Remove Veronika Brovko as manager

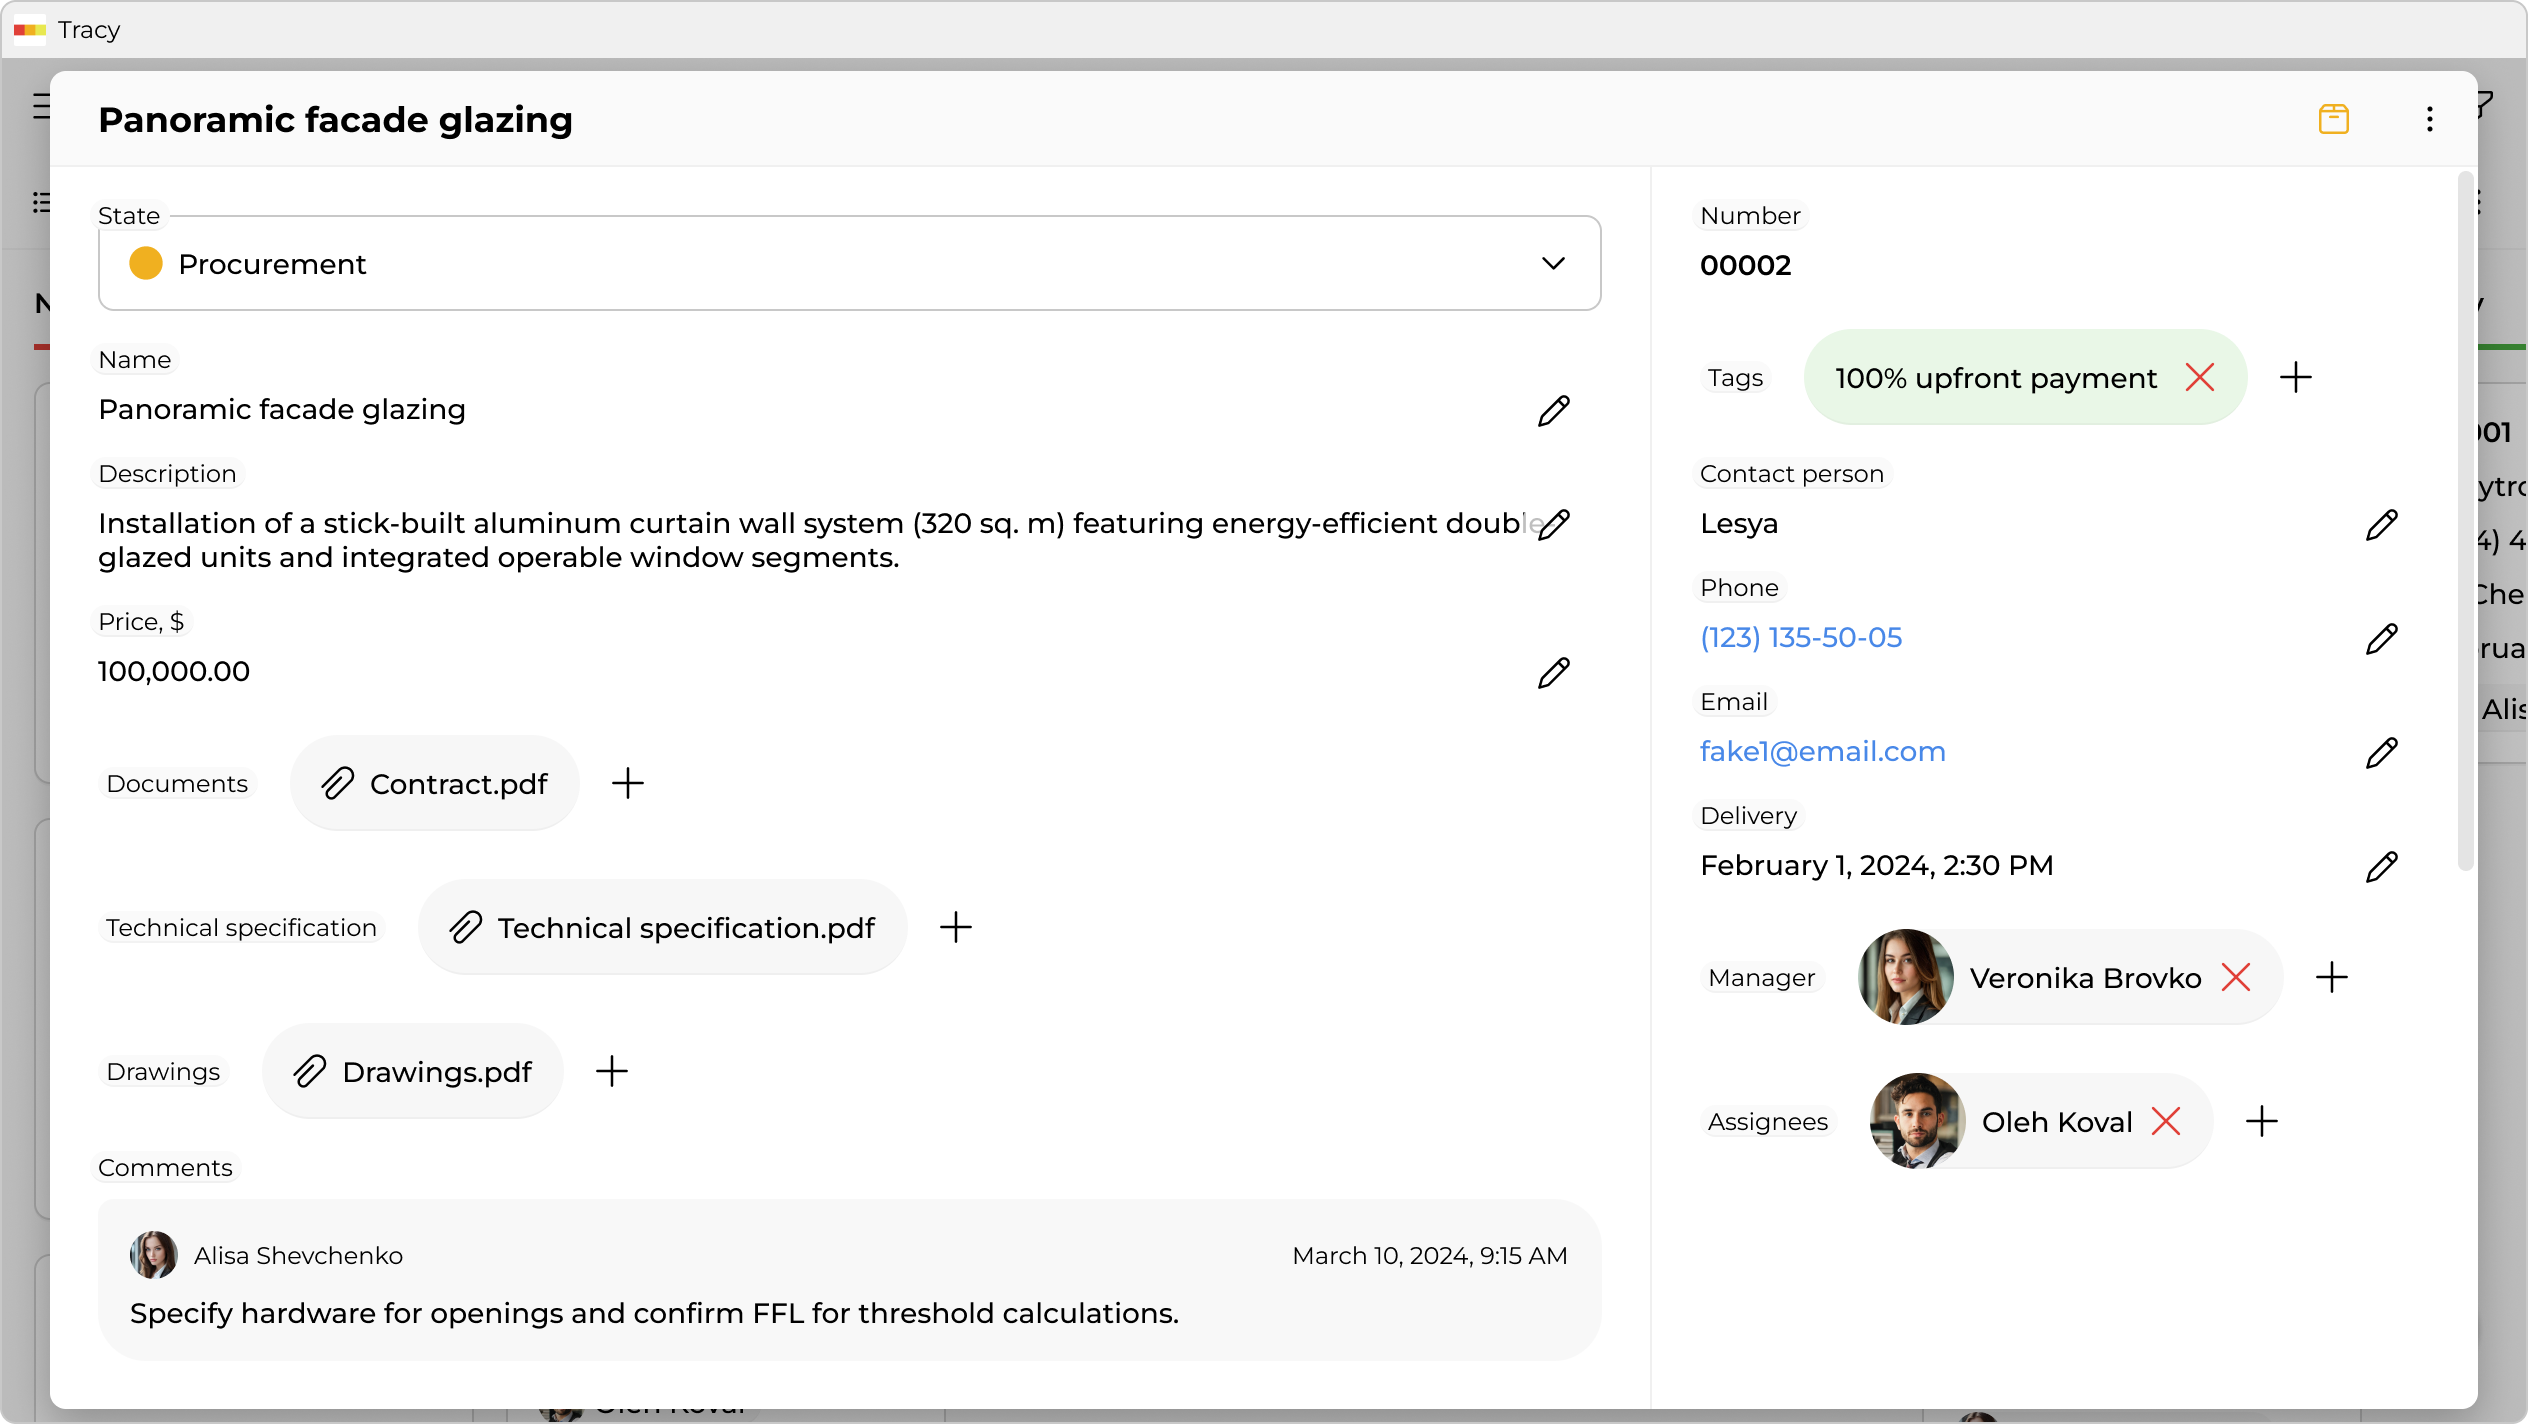[2235, 977]
